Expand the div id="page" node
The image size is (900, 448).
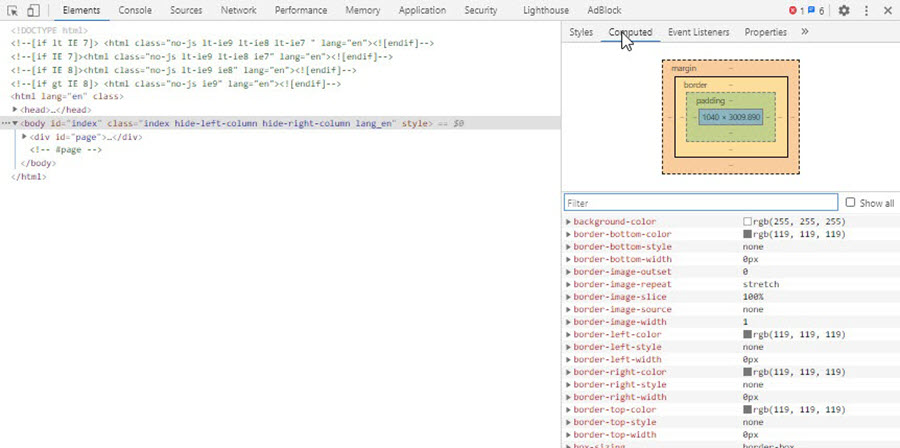point(25,137)
